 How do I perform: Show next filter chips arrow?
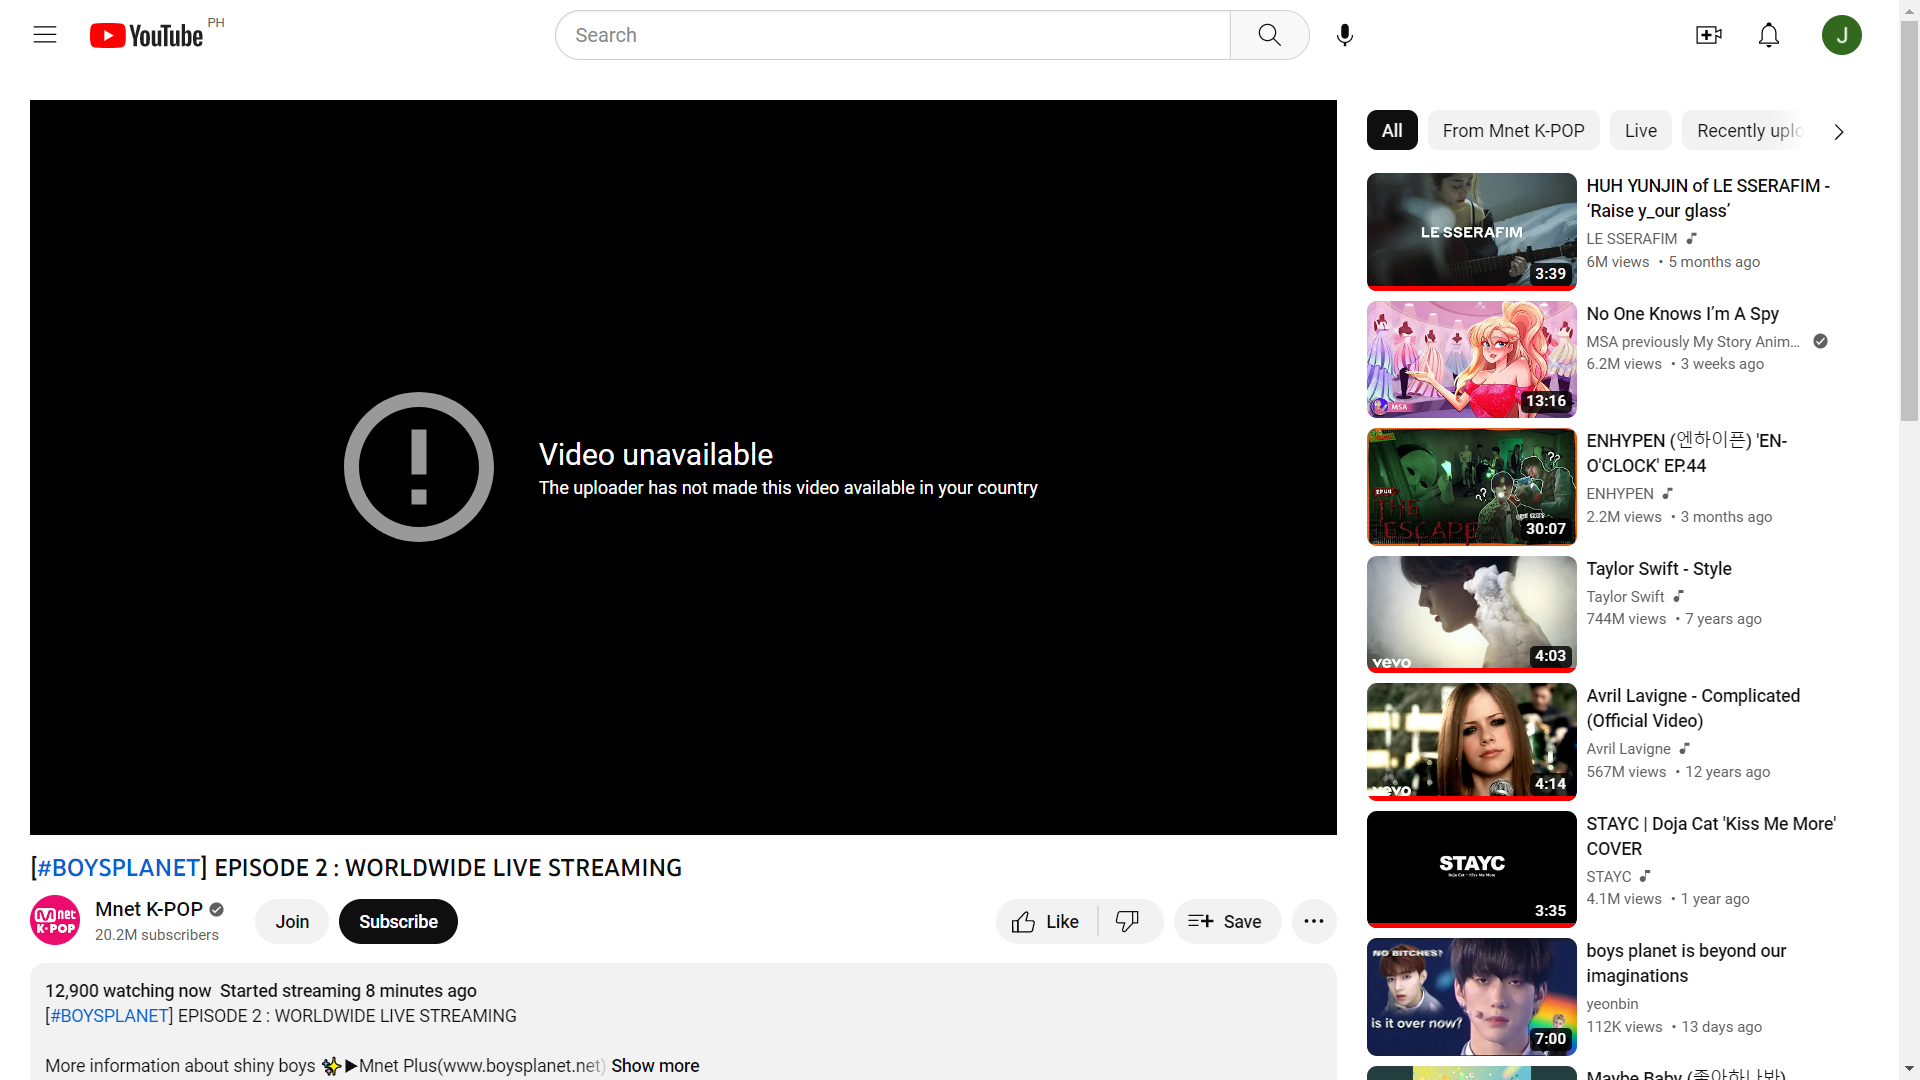[1838, 131]
